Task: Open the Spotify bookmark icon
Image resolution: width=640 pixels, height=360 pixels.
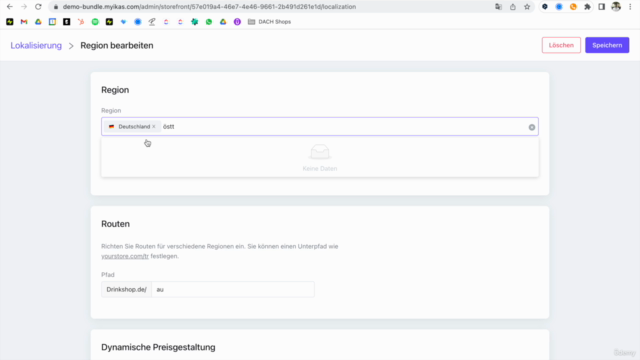Action: click(x=95, y=22)
